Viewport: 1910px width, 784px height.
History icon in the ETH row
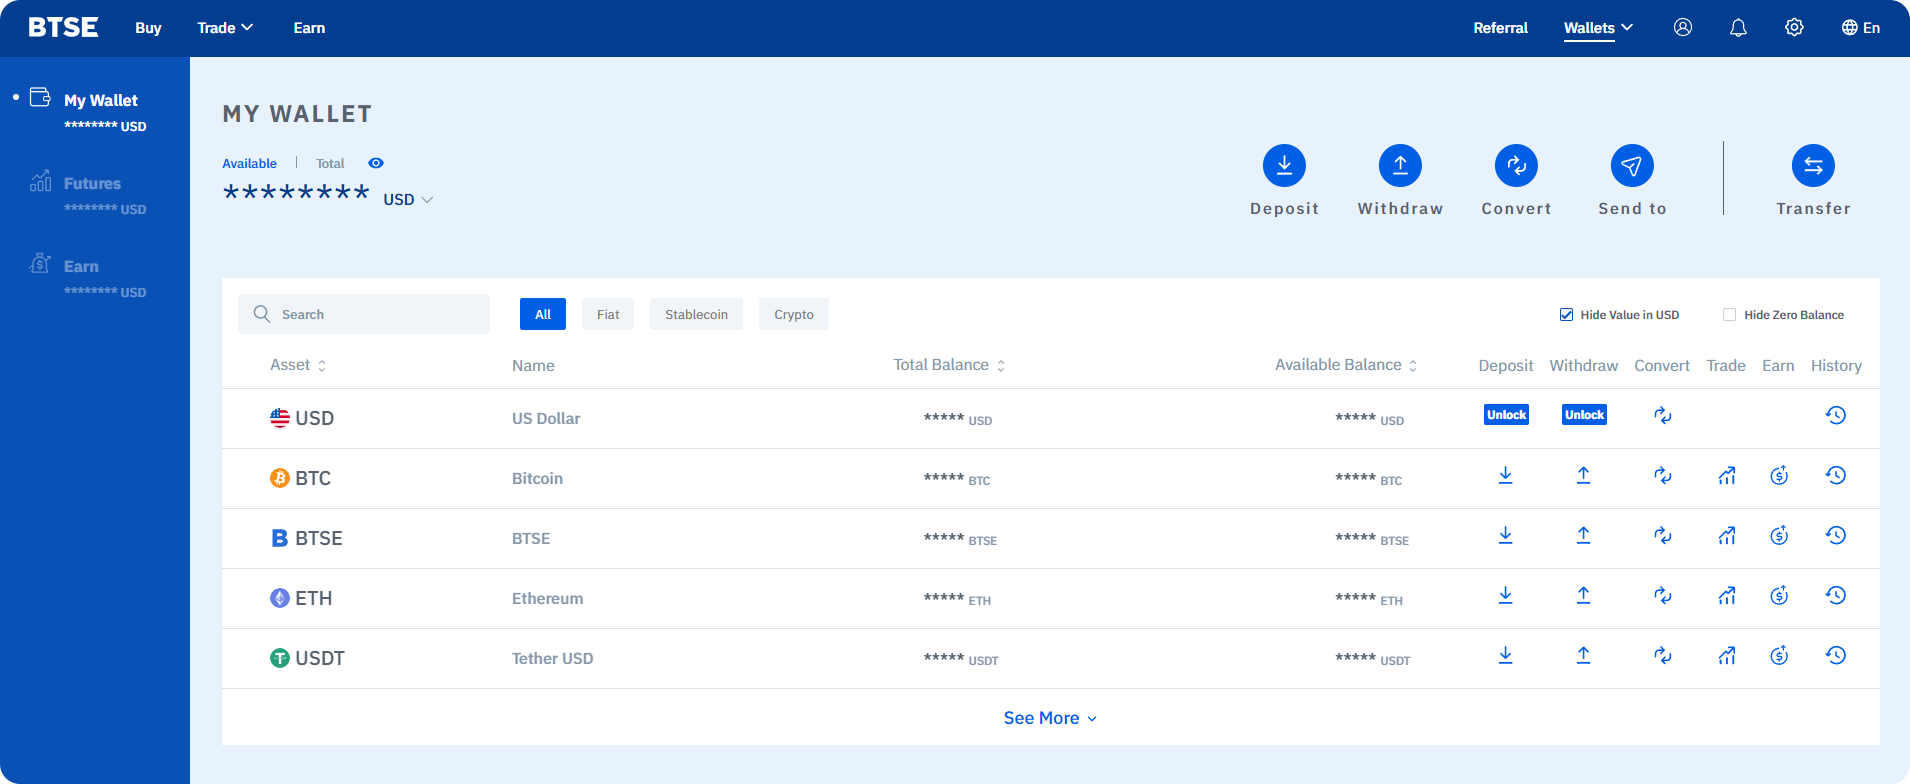(1836, 595)
